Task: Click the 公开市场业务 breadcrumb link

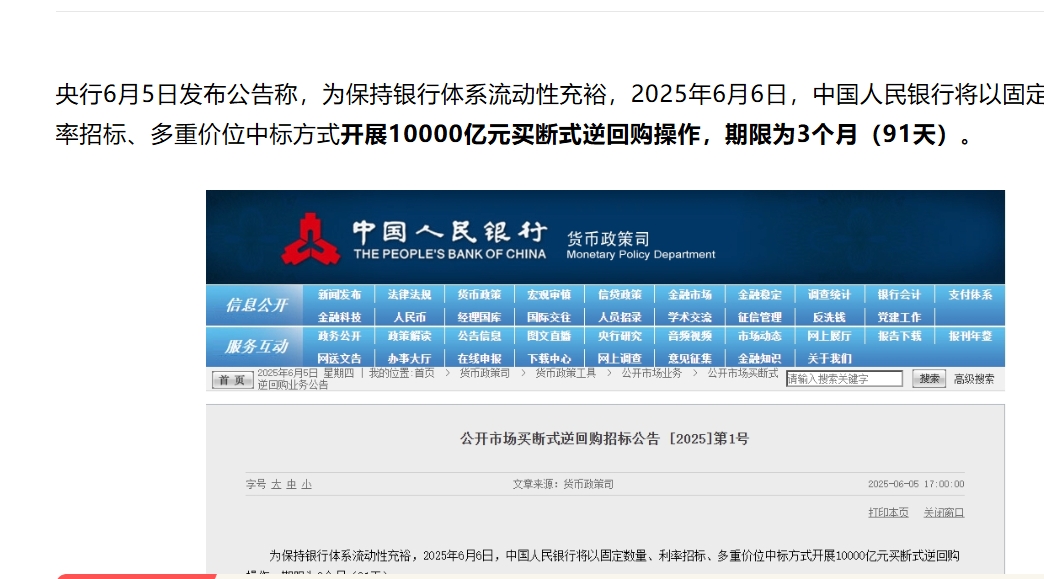Action: click(x=652, y=373)
